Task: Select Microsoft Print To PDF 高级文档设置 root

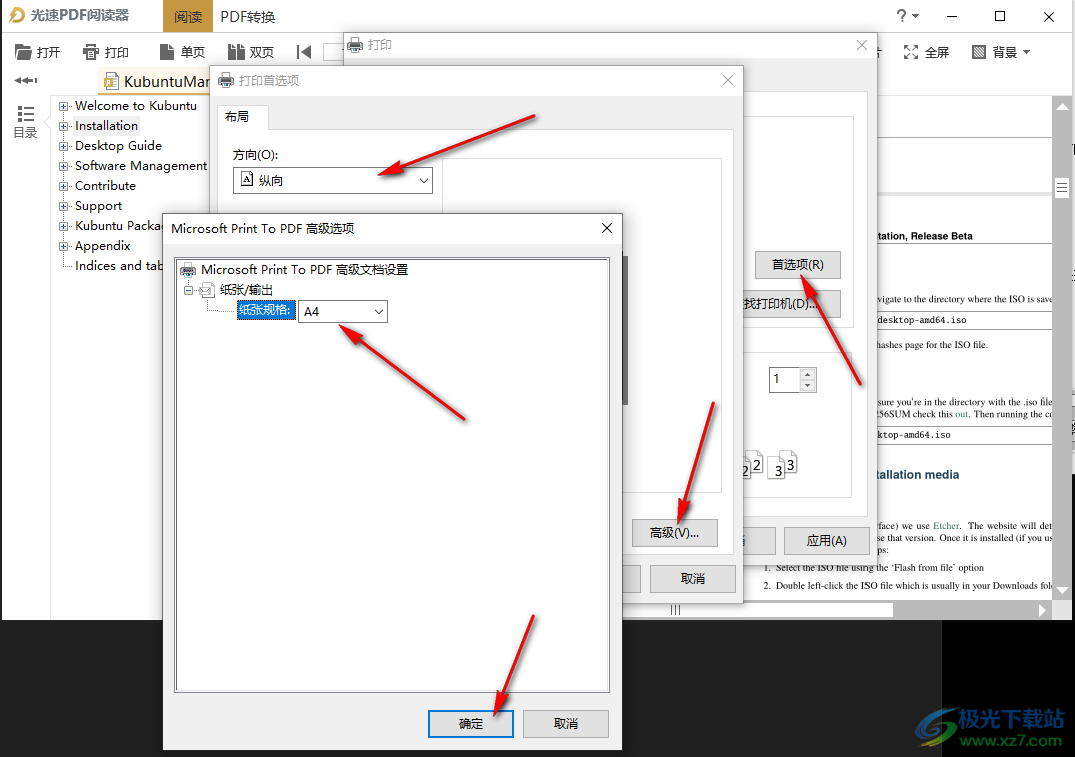Action: pos(304,269)
